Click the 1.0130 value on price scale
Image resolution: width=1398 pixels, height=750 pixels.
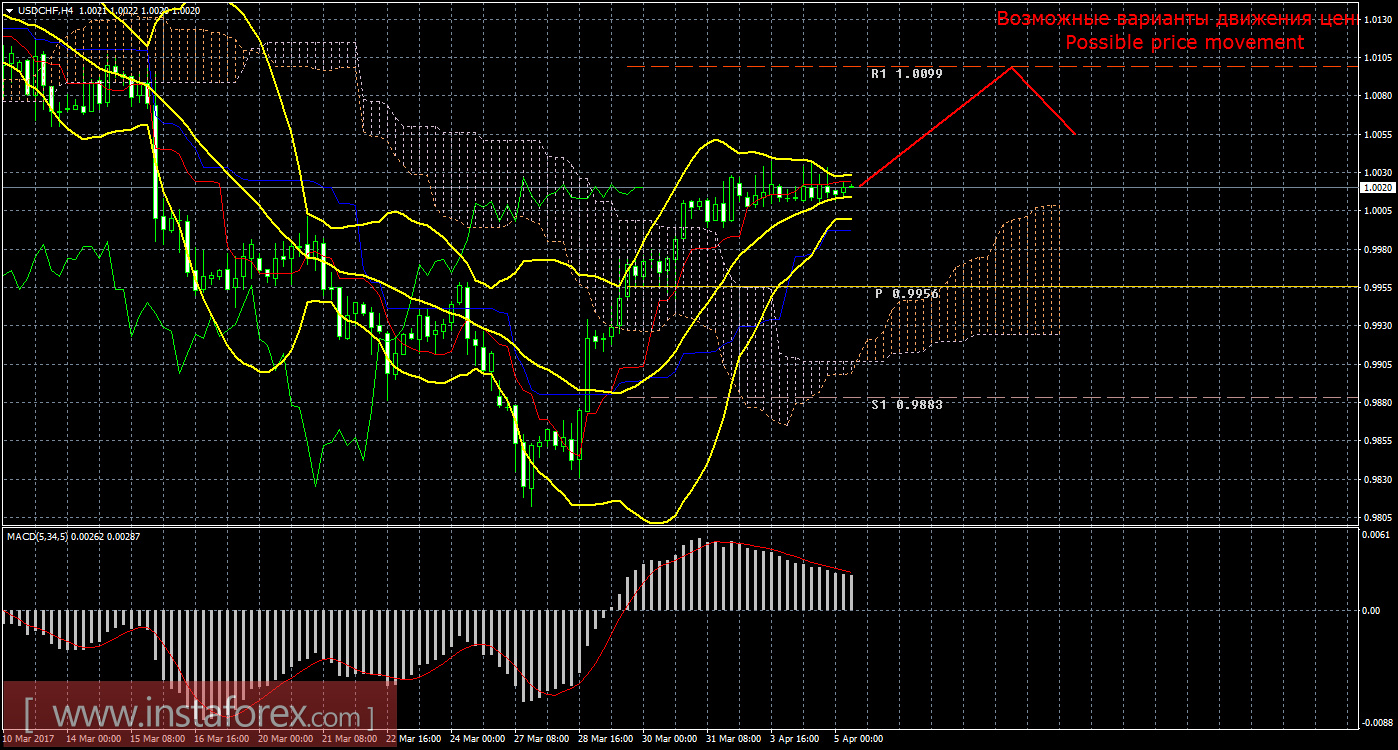pyautogui.click(x=1377, y=19)
